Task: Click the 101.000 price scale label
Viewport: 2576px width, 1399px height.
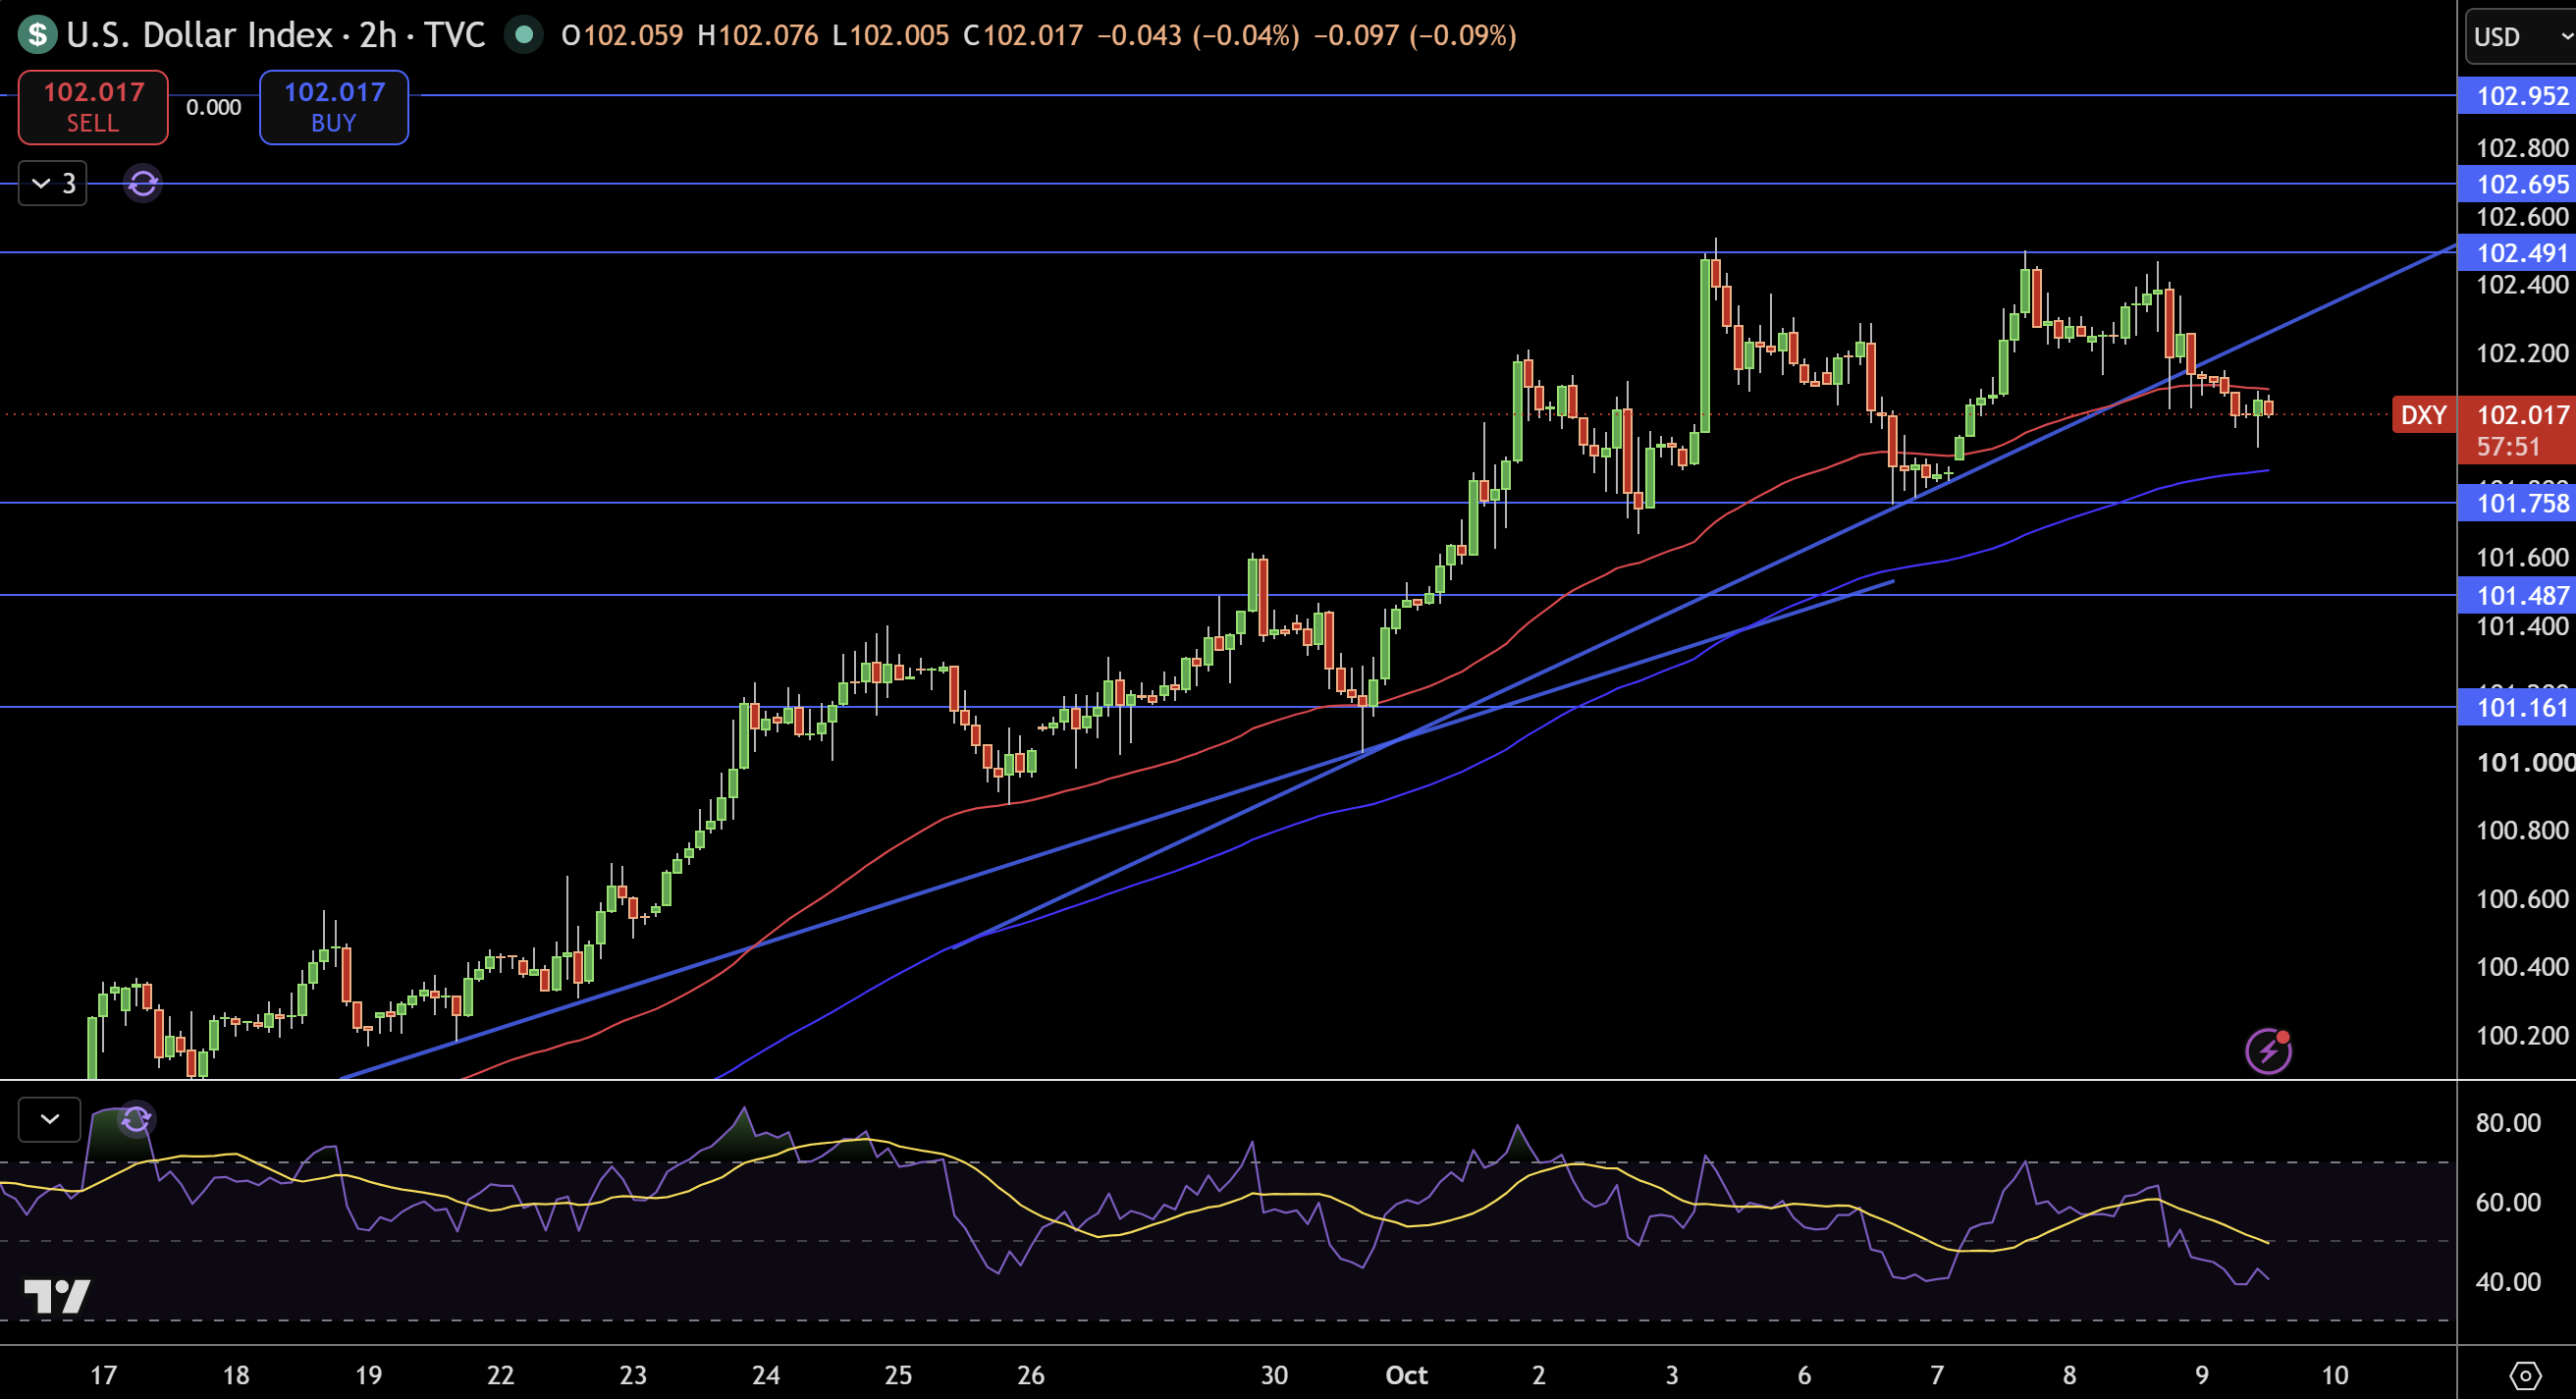Action: point(2525,763)
